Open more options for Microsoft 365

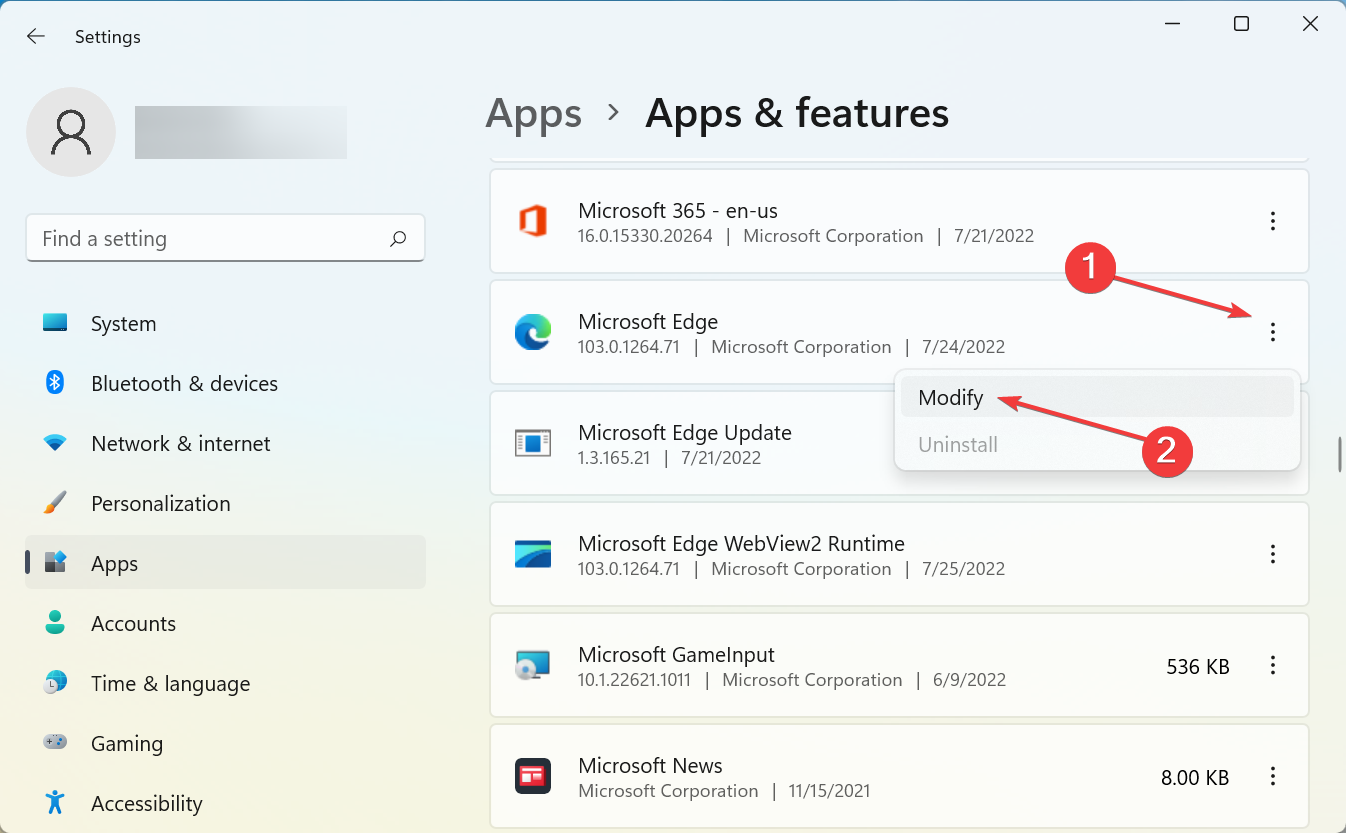pos(1273,221)
